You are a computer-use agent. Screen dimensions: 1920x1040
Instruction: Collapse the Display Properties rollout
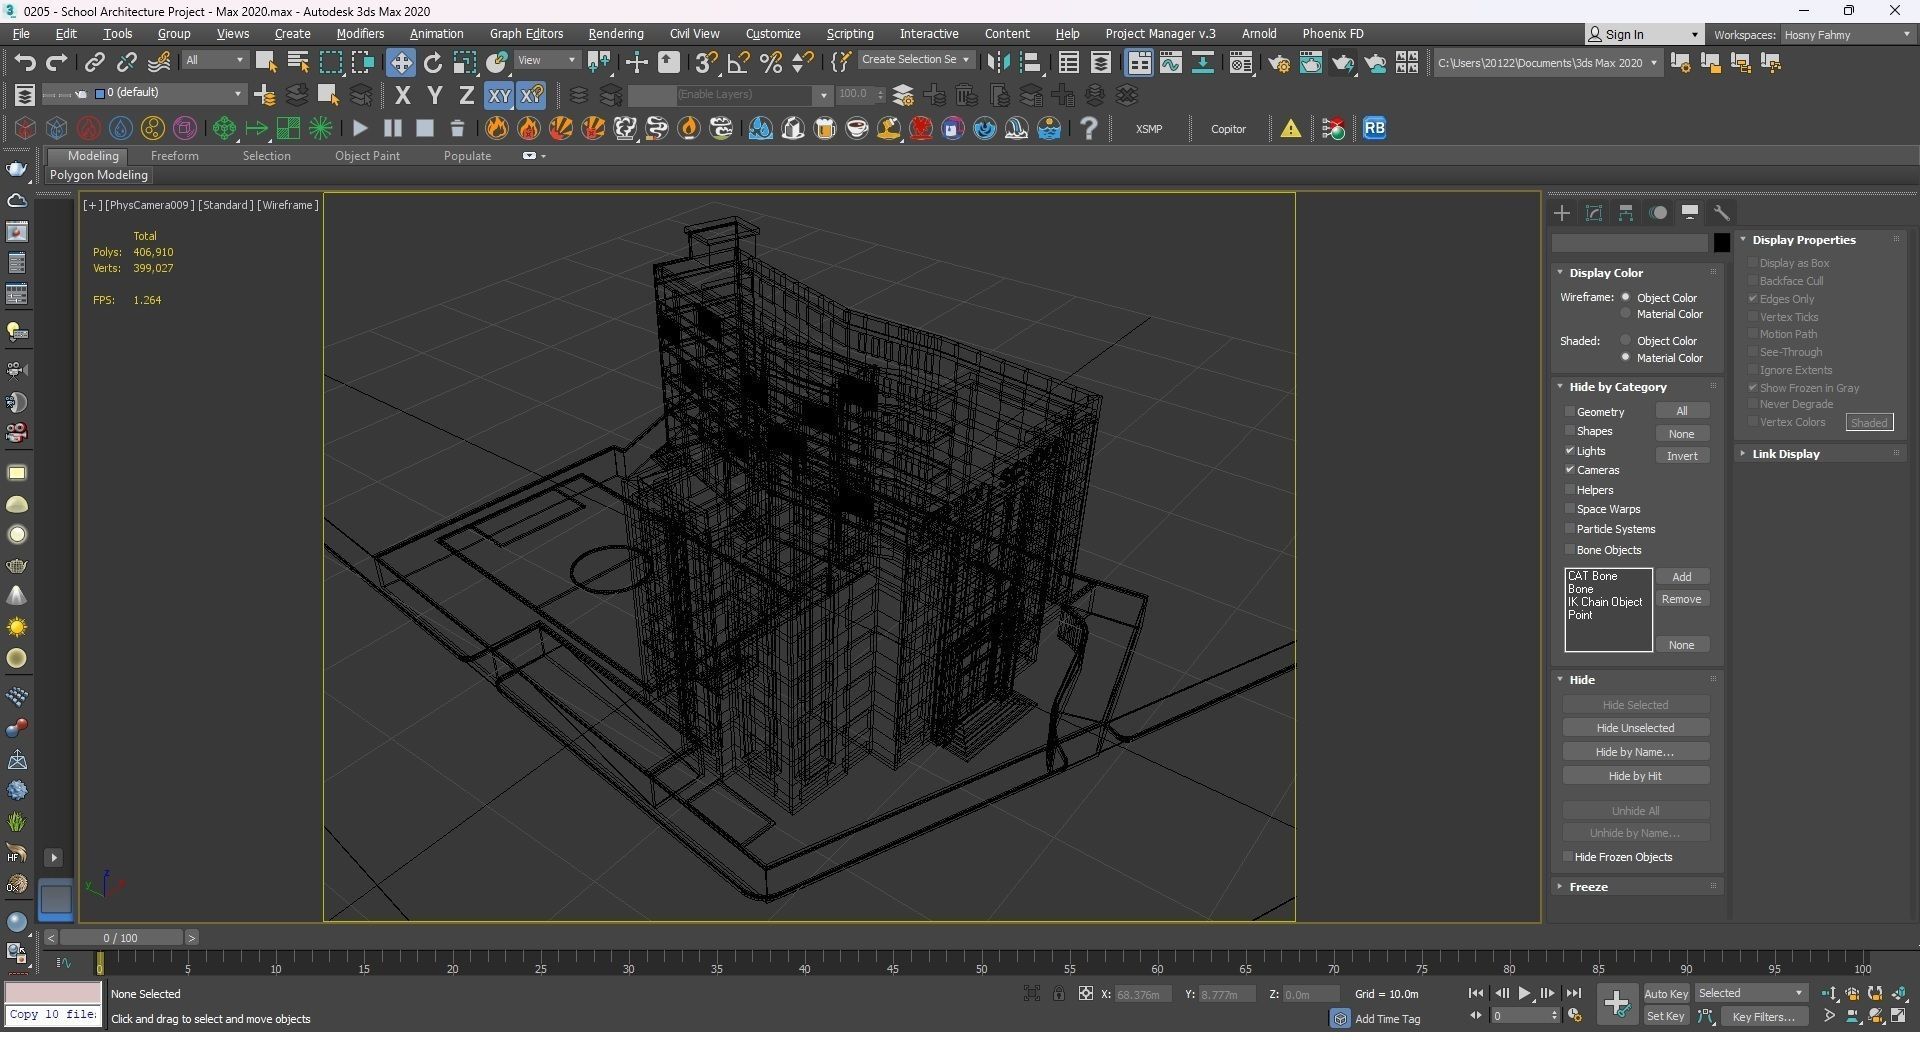click(x=1803, y=240)
